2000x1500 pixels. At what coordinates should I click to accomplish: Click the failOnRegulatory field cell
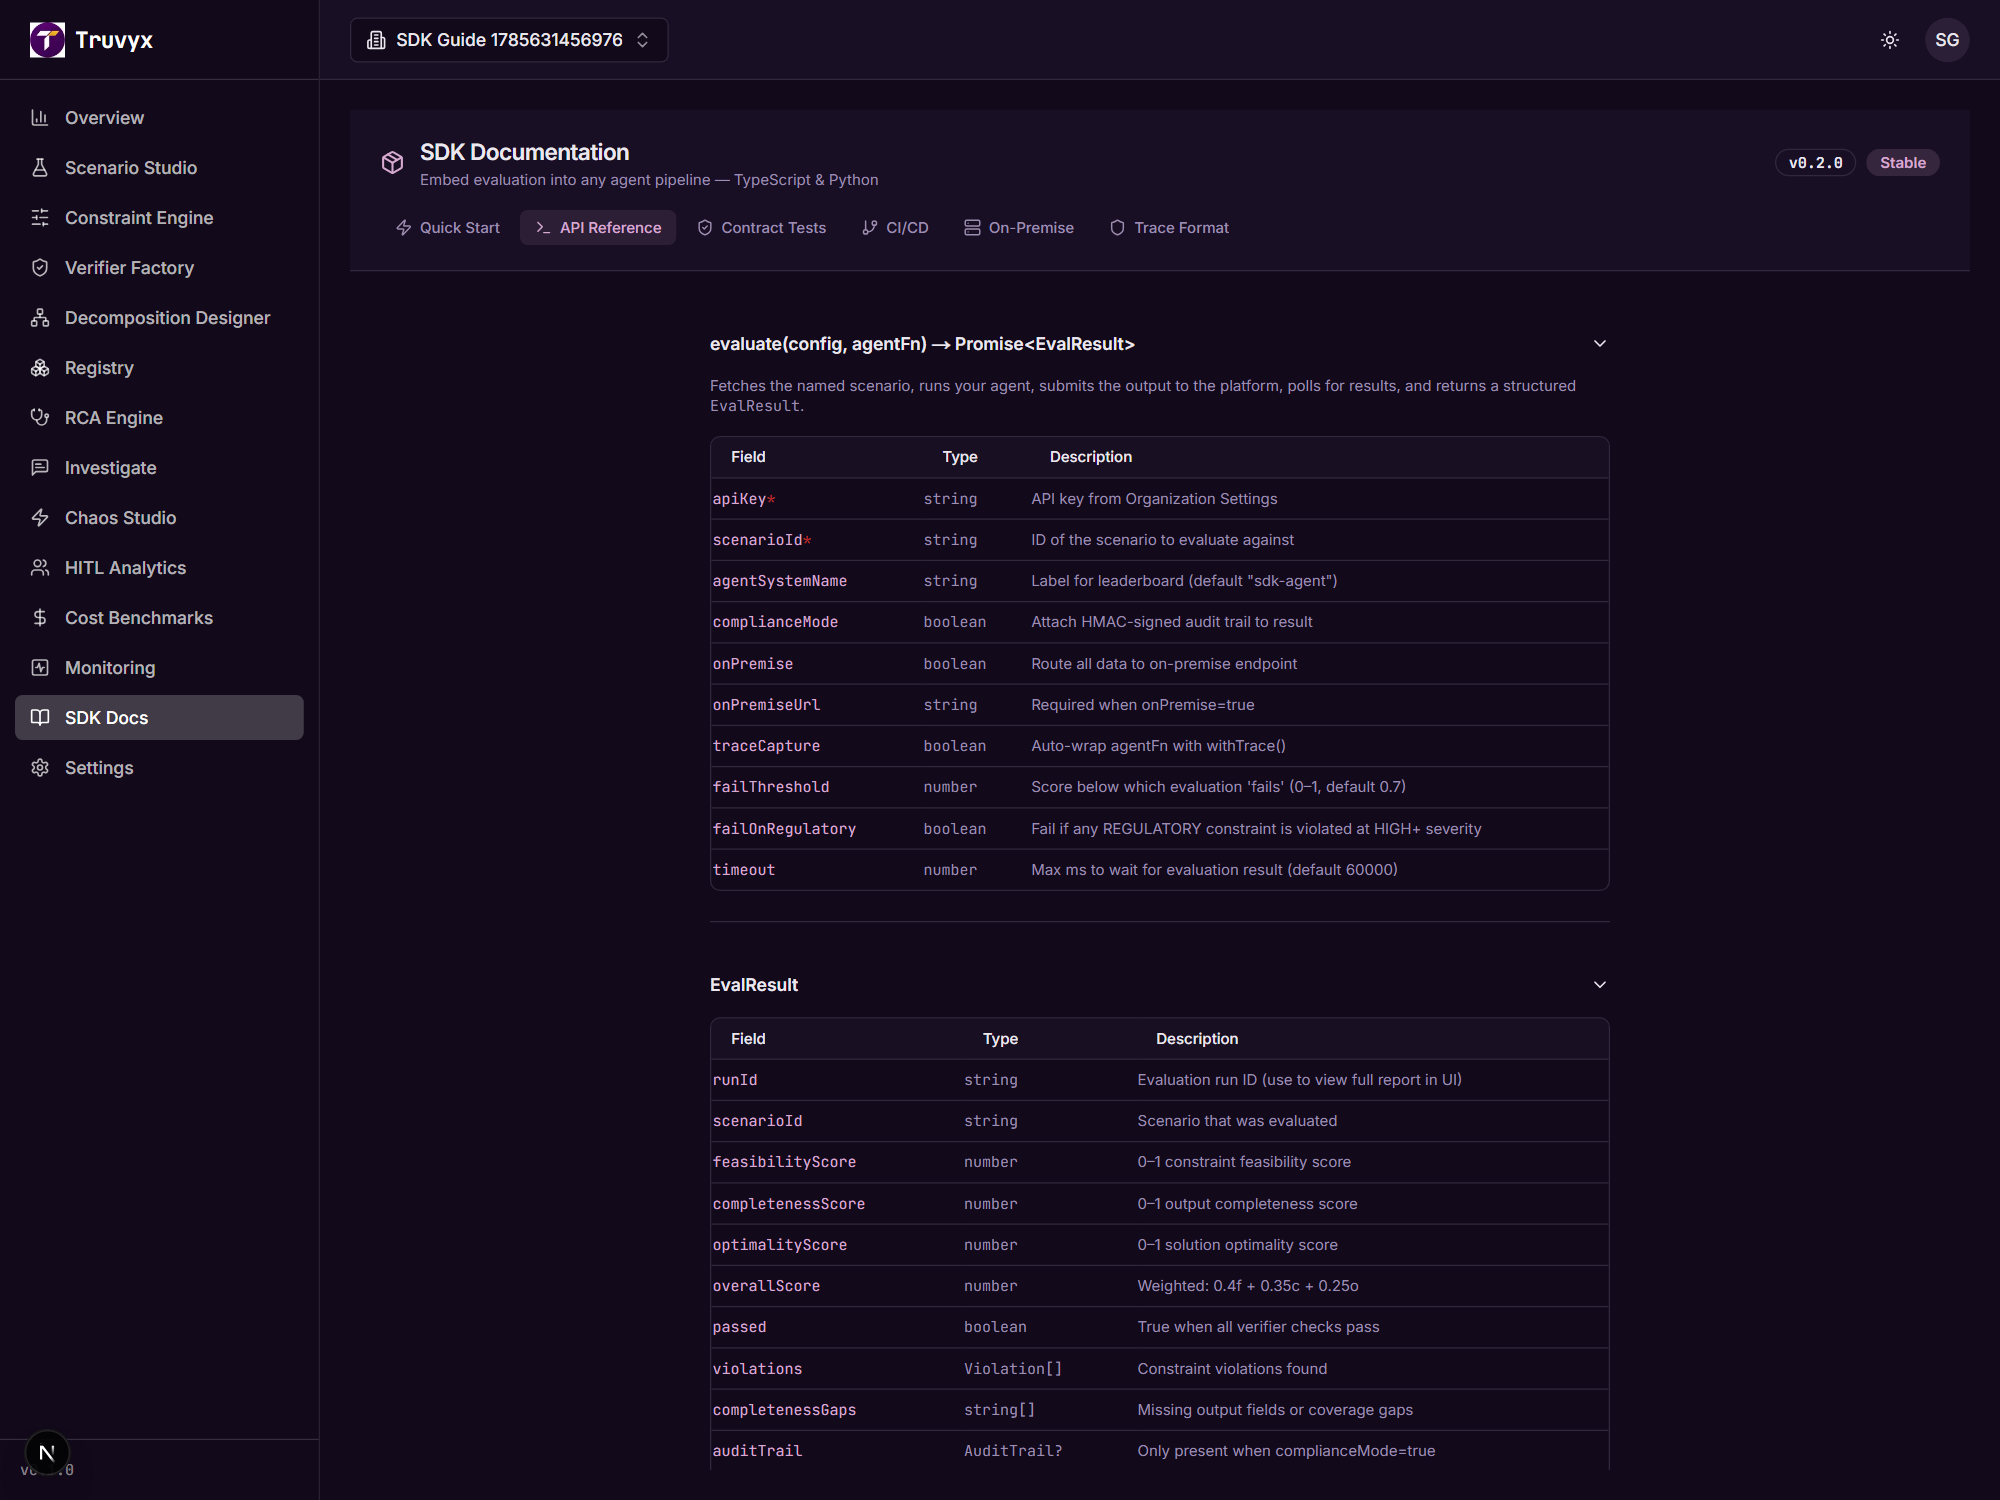tap(784, 829)
